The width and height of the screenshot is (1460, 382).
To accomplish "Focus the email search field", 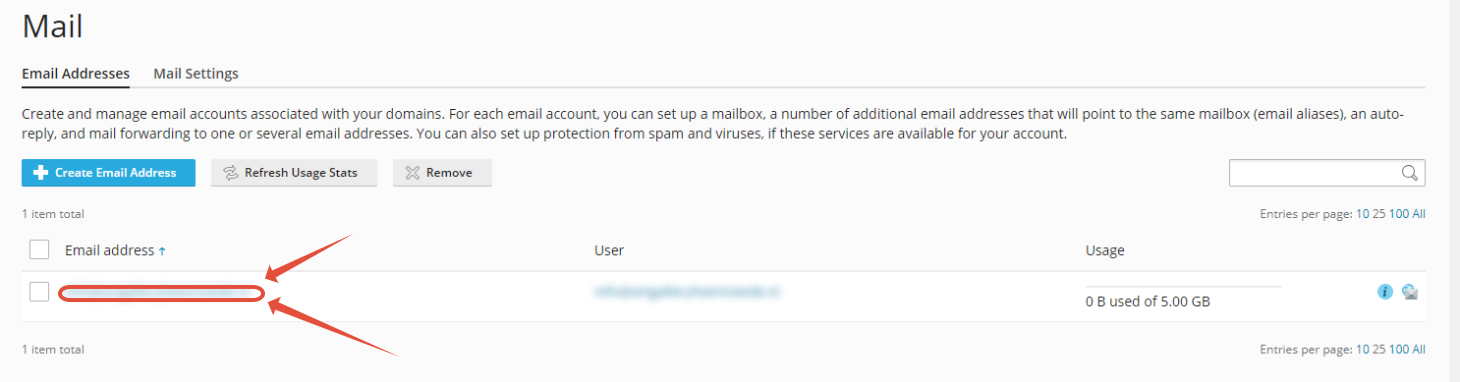I will click(1327, 173).
